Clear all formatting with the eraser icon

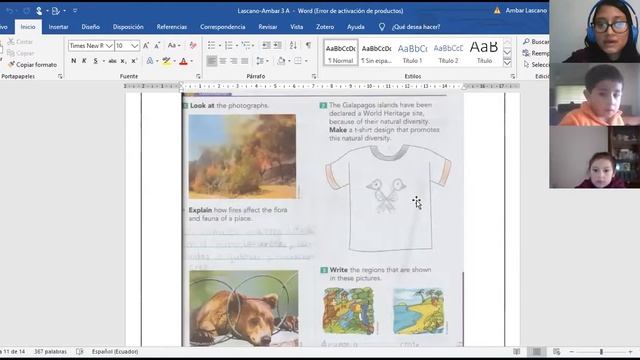(193, 46)
